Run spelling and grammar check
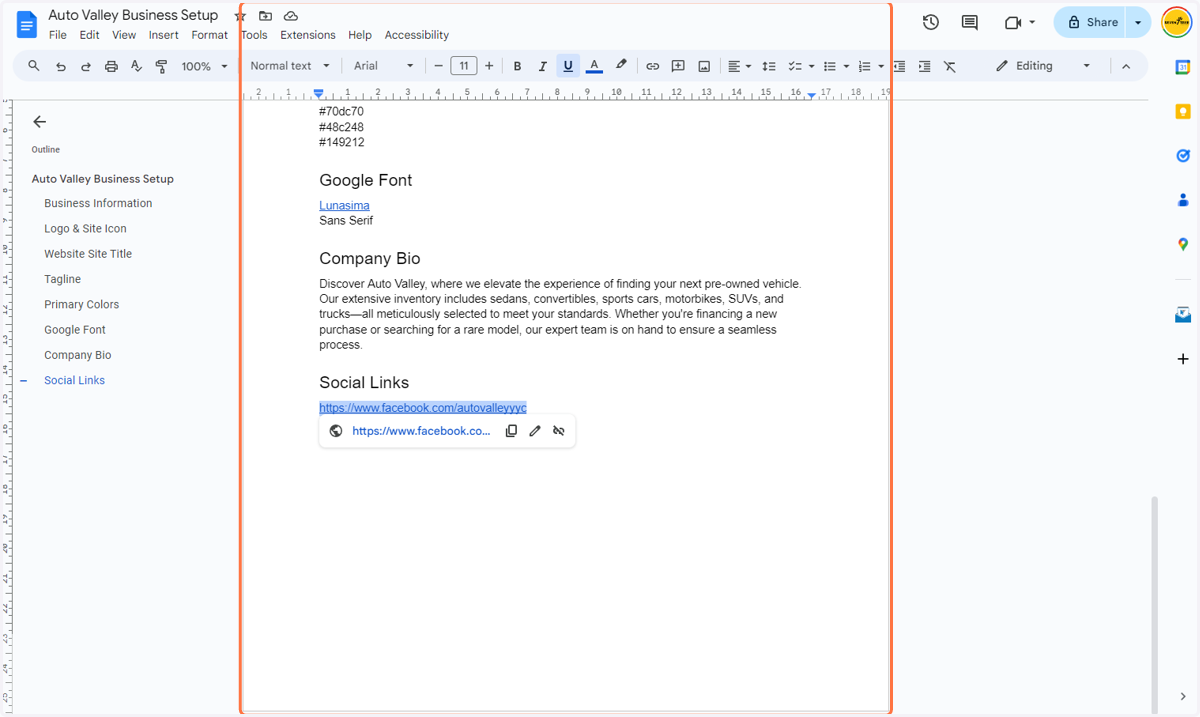This screenshot has width=1200, height=717. tap(136, 66)
